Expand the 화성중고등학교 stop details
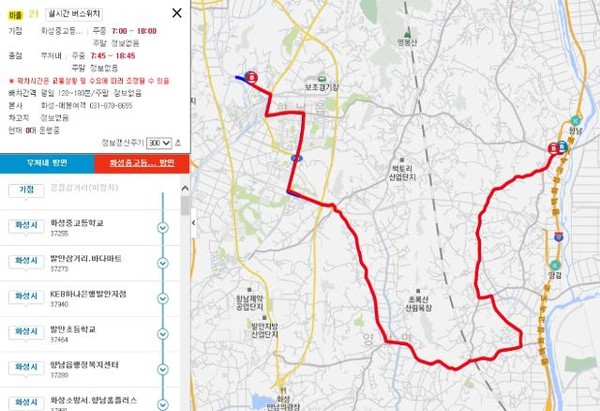The width and height of the screenshot is (600, 411). pyautogui.click(x=163, y=228)
